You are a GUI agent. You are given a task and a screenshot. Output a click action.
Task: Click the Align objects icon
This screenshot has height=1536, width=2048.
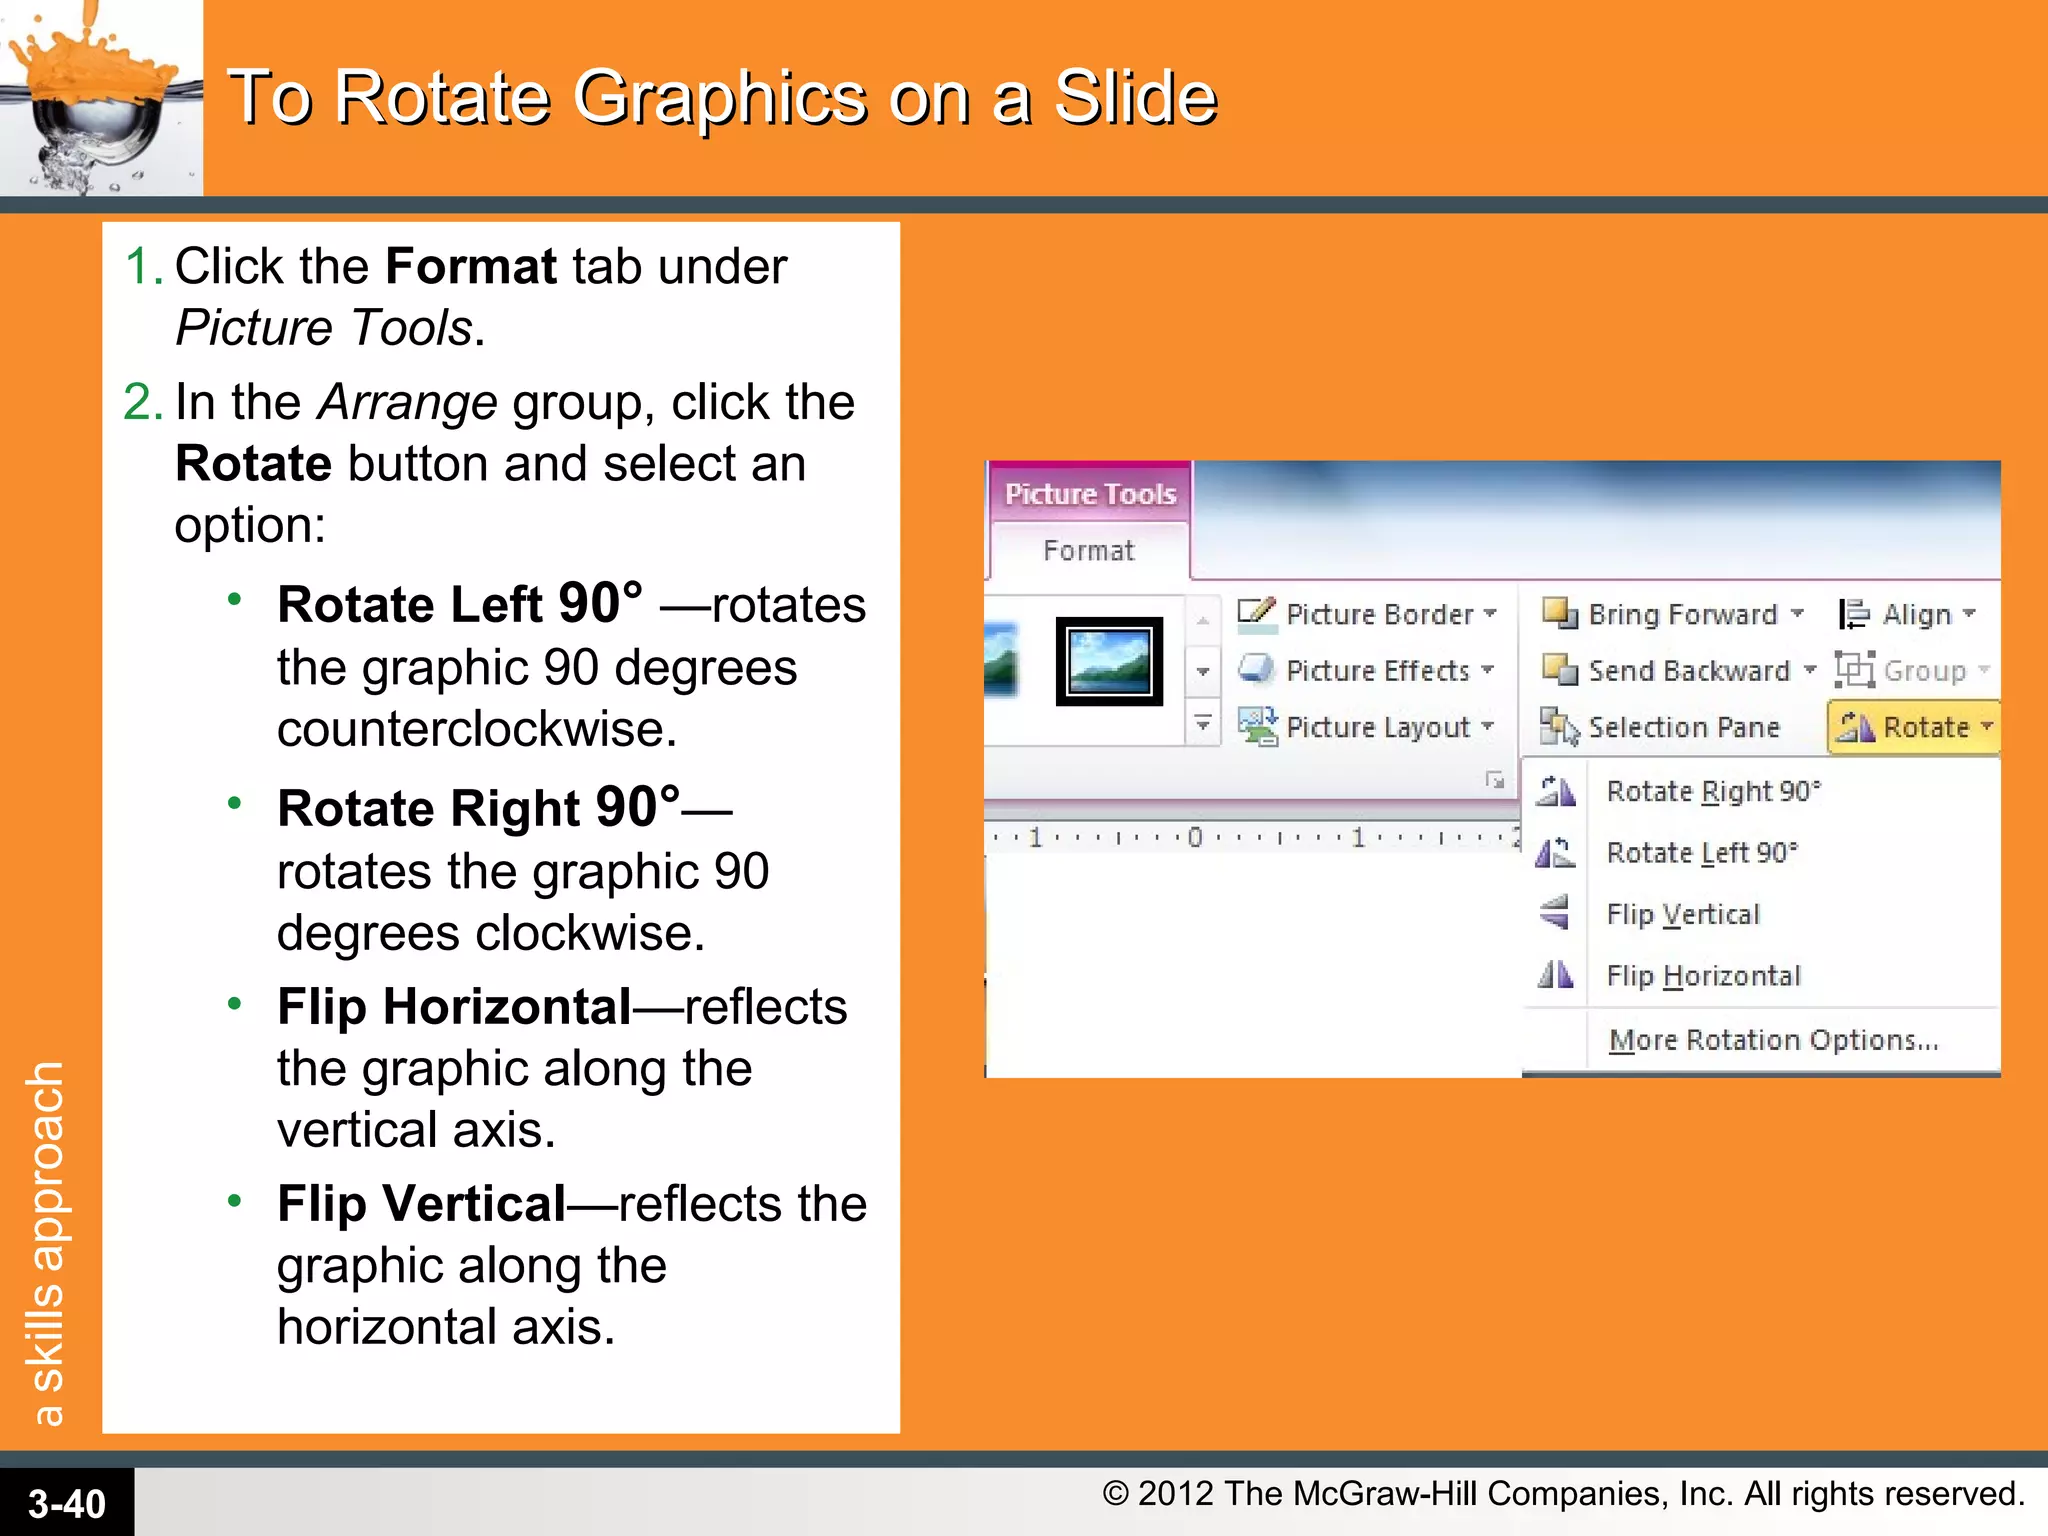point(1853,614)
